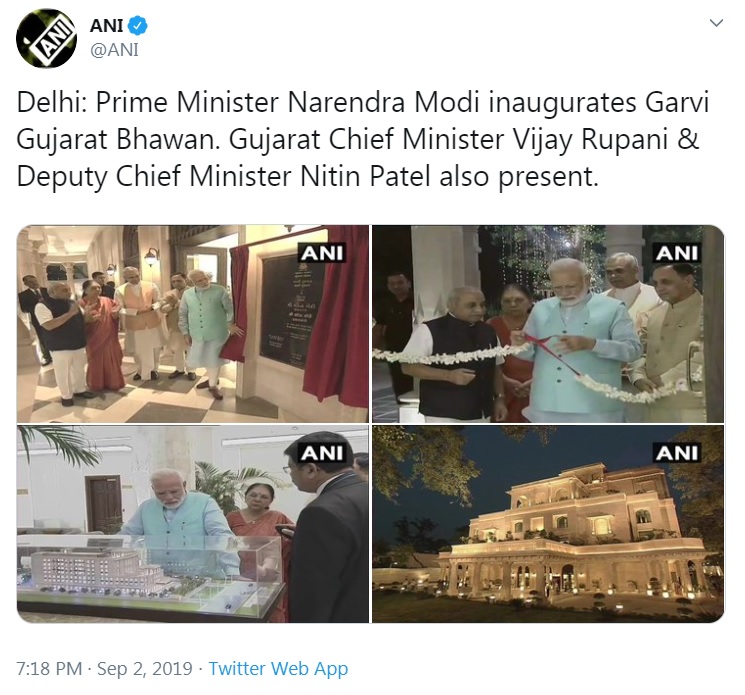745x695 pixels.
Task: View the illuminated Bhawan night photo
Action: (x=548, y=524)
